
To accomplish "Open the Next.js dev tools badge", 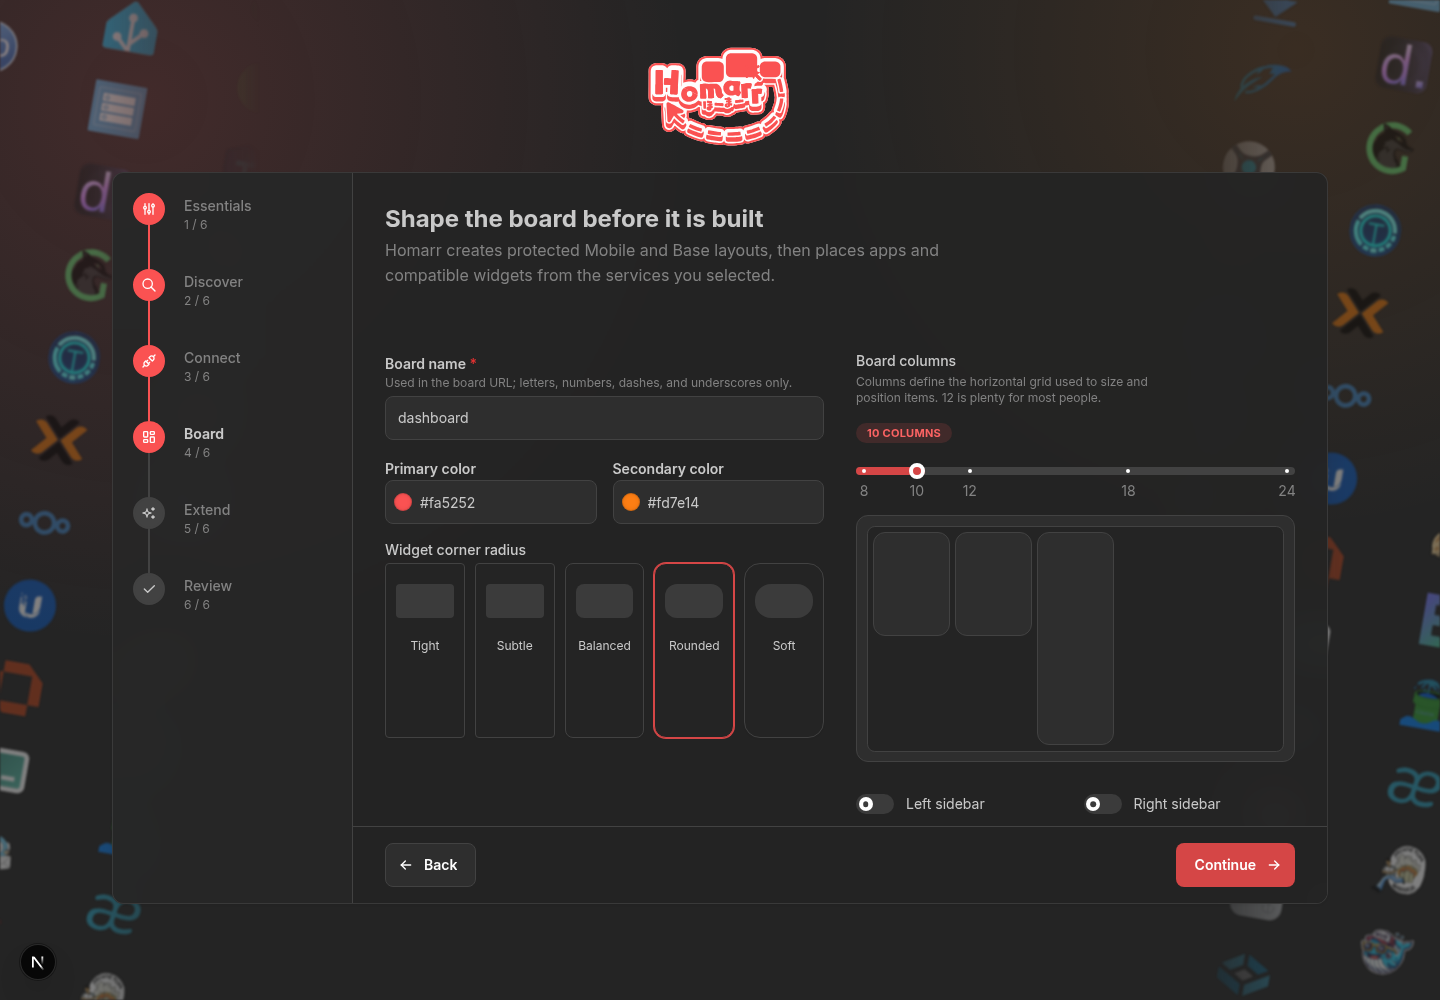I will coord(38,962).
